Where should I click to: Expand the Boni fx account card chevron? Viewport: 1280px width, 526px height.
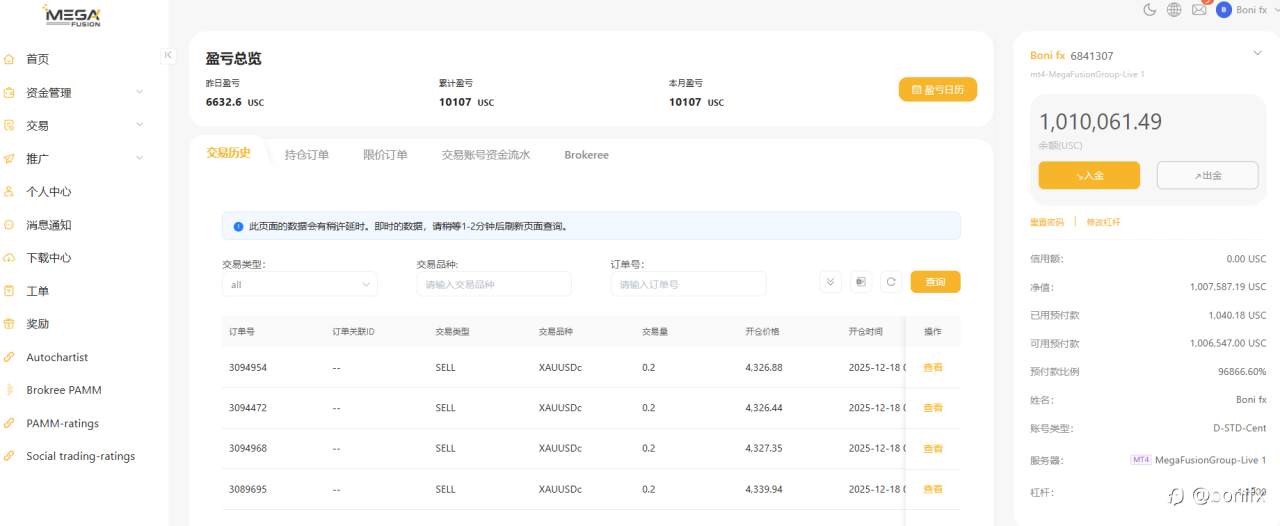[x=1257, y=53]
